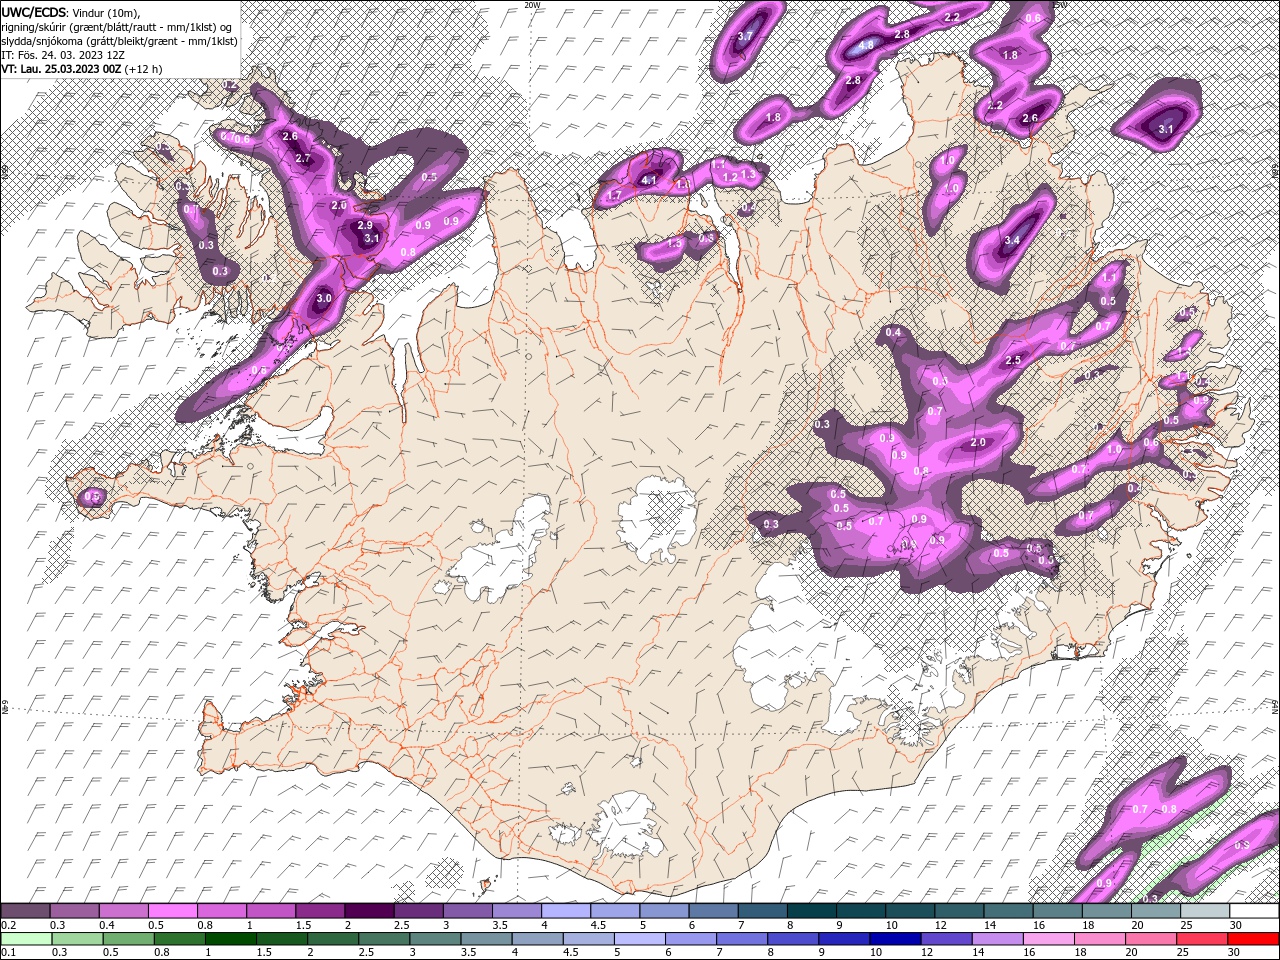Click the 'slydda/snjókoma' header line
This screenshot has height=960, width=1280.
tap(118, 40)
